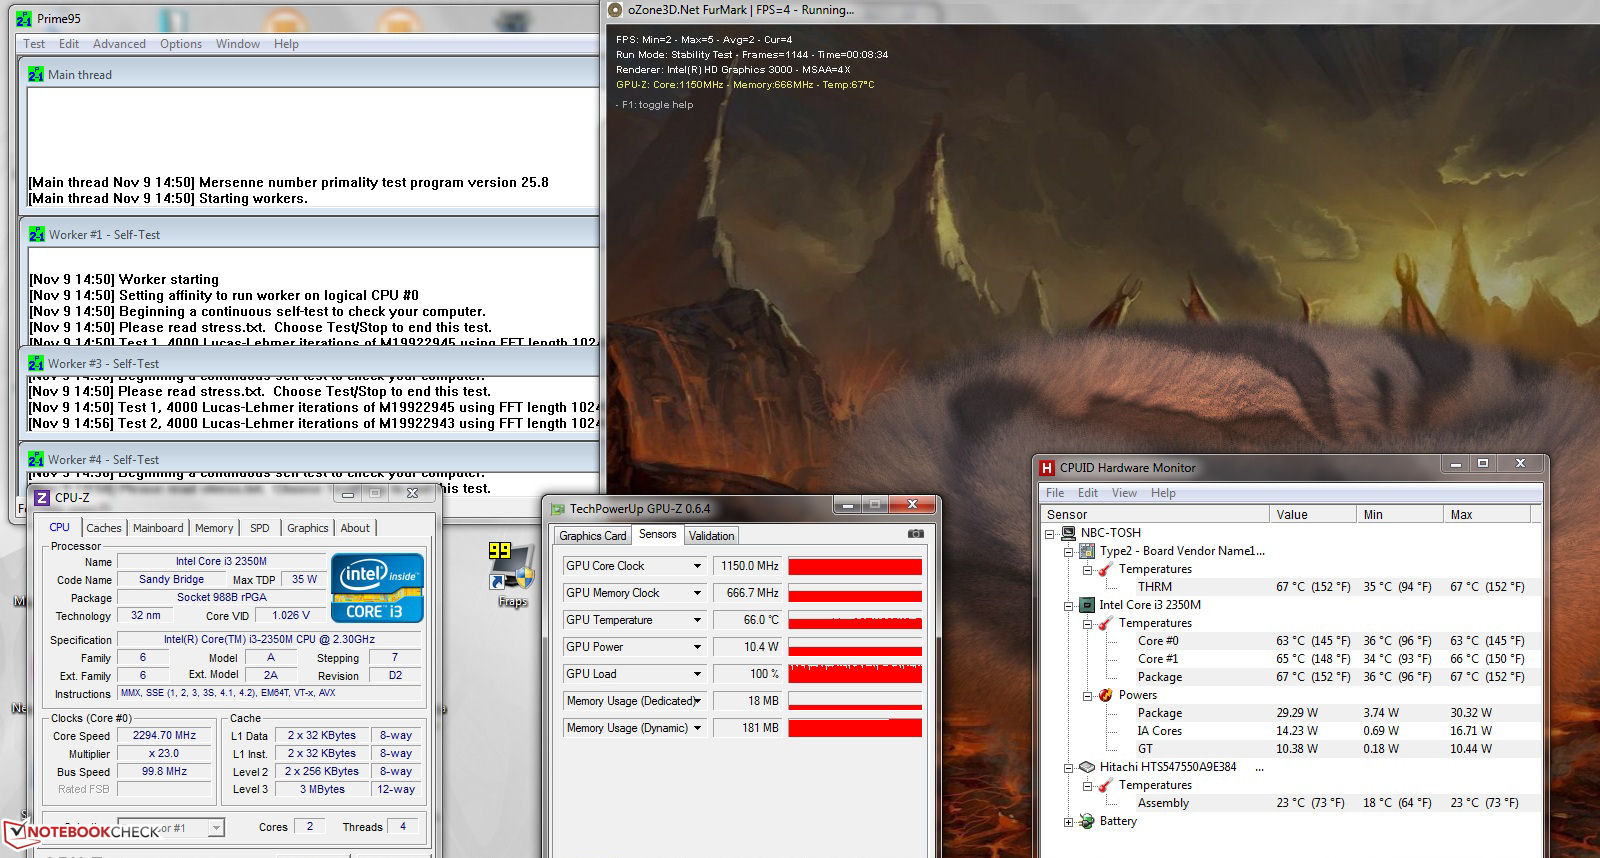Viewport: 1600px width, 858px height.
Task: Switch to the Memory tab in CPU-Z
Action: click(214, 528)
